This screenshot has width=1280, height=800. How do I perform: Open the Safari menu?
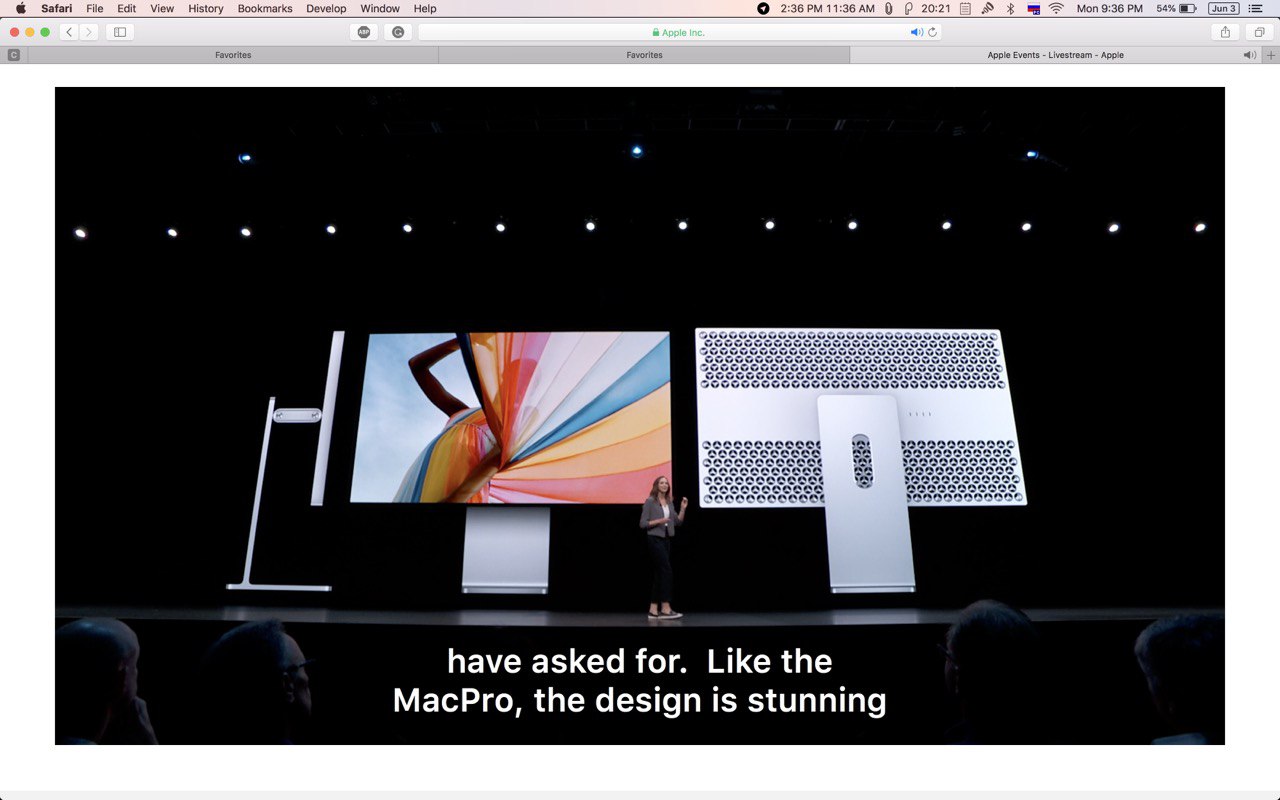point(56,8)
